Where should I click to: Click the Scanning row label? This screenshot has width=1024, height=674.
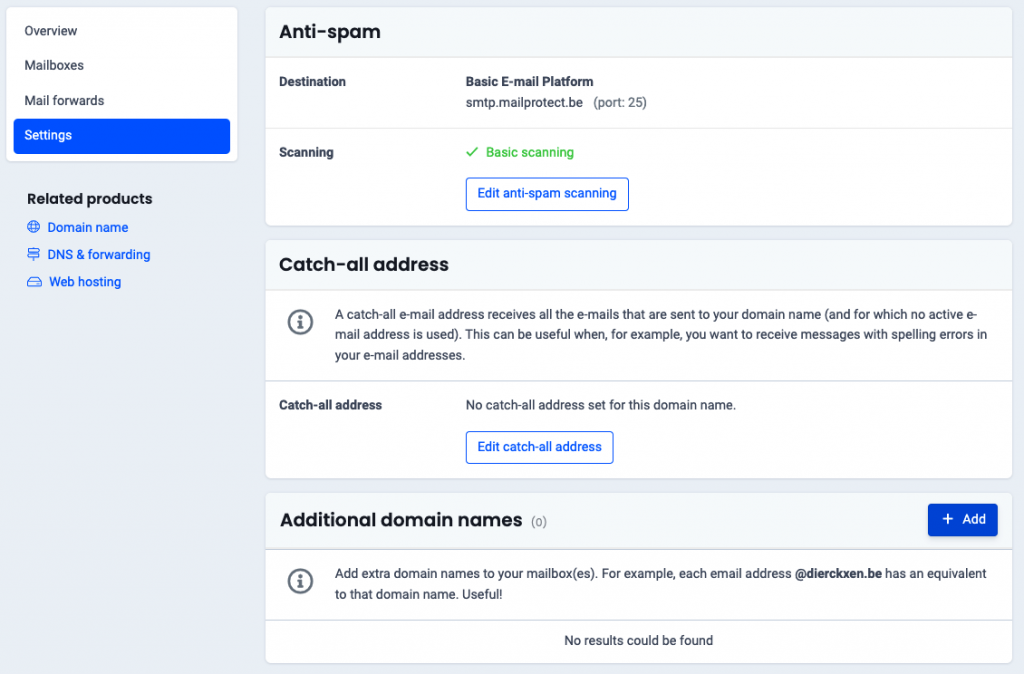pos(306,152)
